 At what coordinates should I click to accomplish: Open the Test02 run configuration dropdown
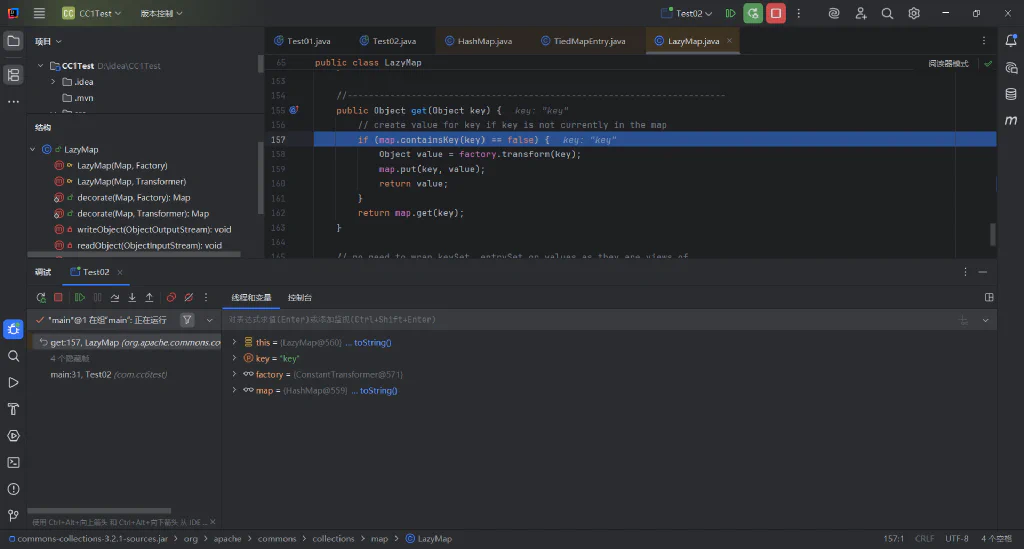click(686, 13)
